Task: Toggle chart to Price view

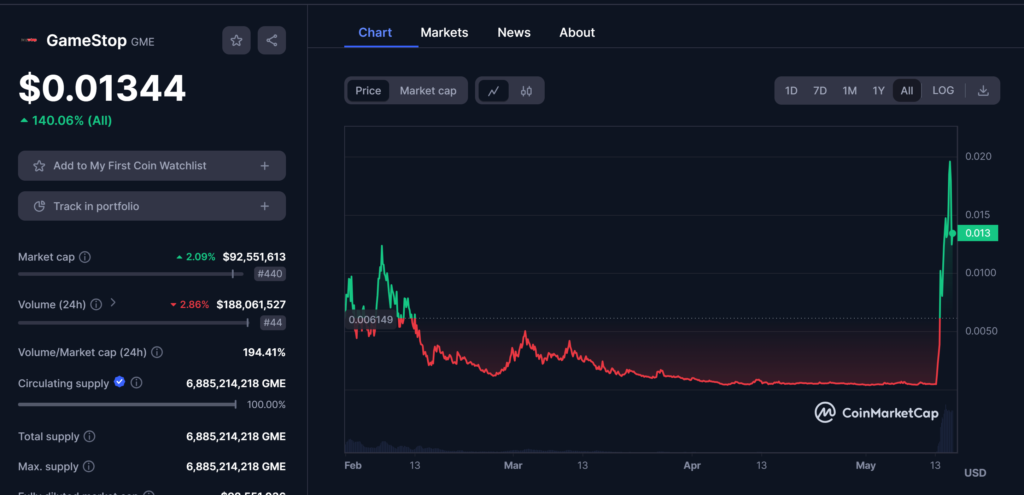Action: click(x=368, y=91)
